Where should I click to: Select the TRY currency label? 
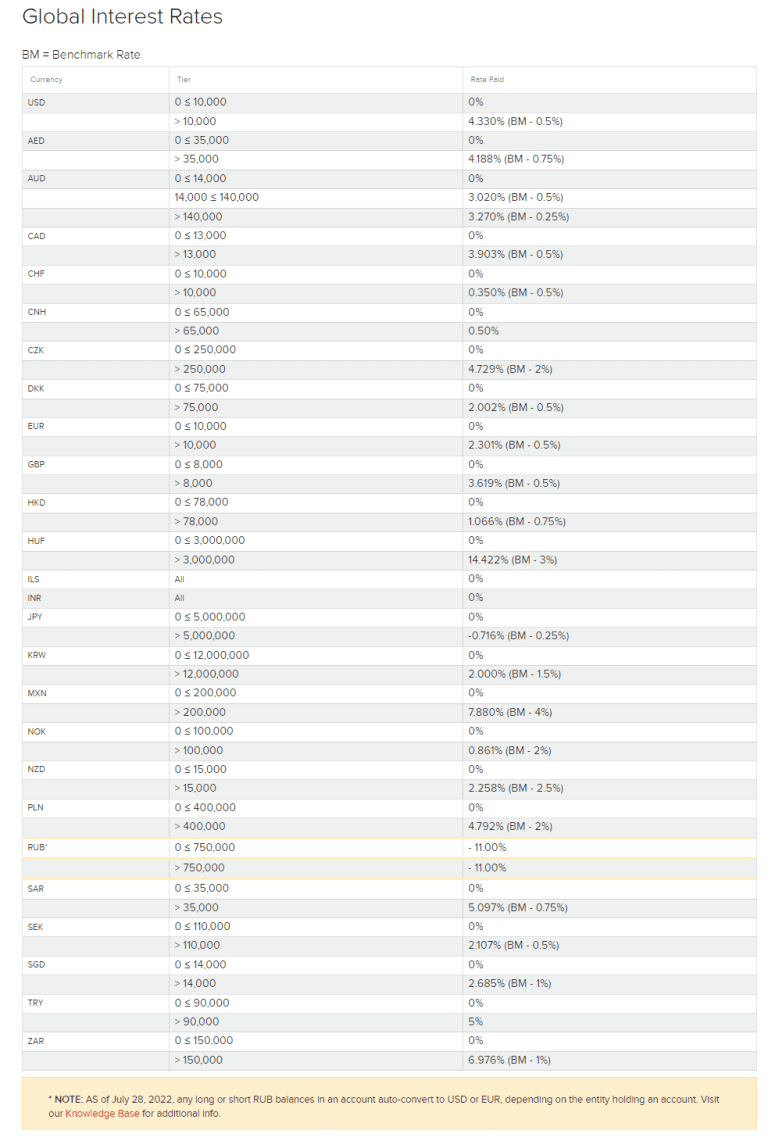36,1002
